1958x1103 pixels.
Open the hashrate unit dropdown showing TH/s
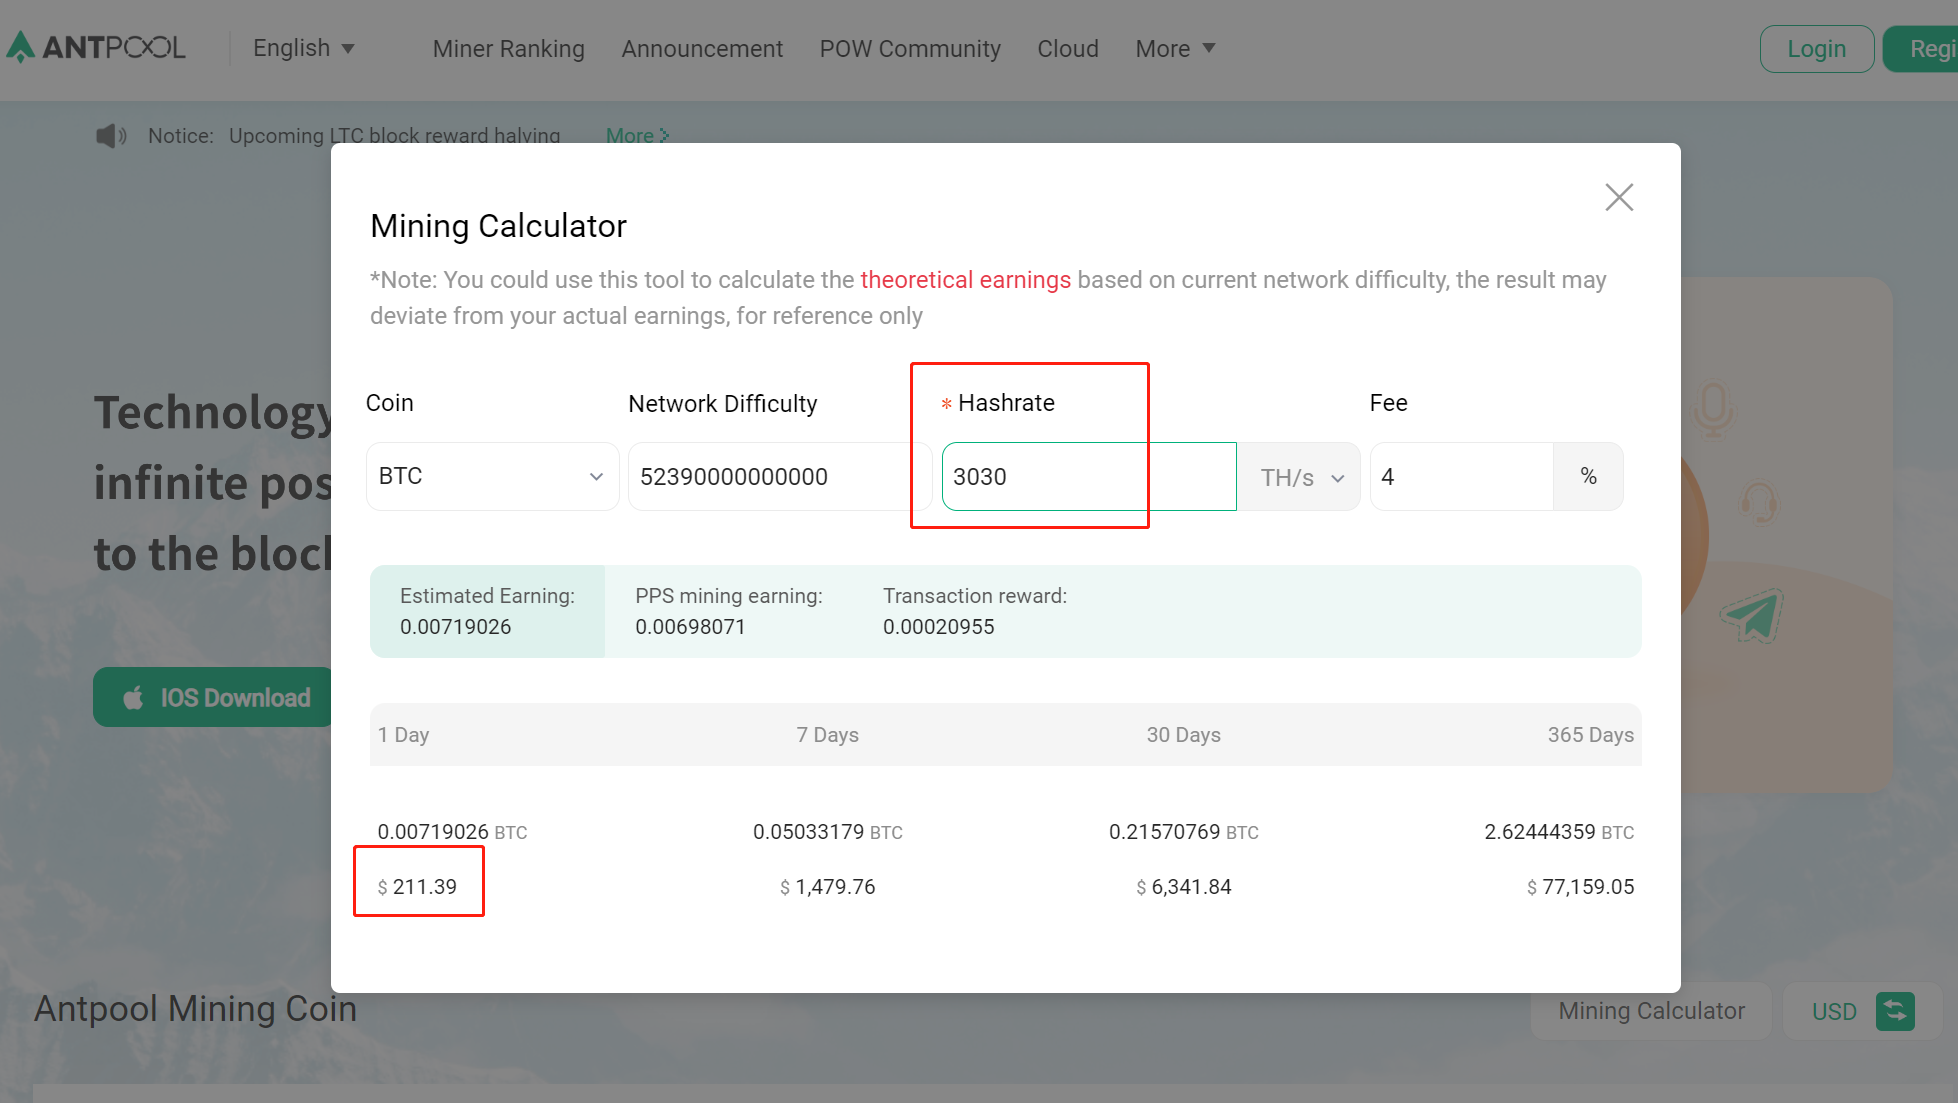(1298, 477)
